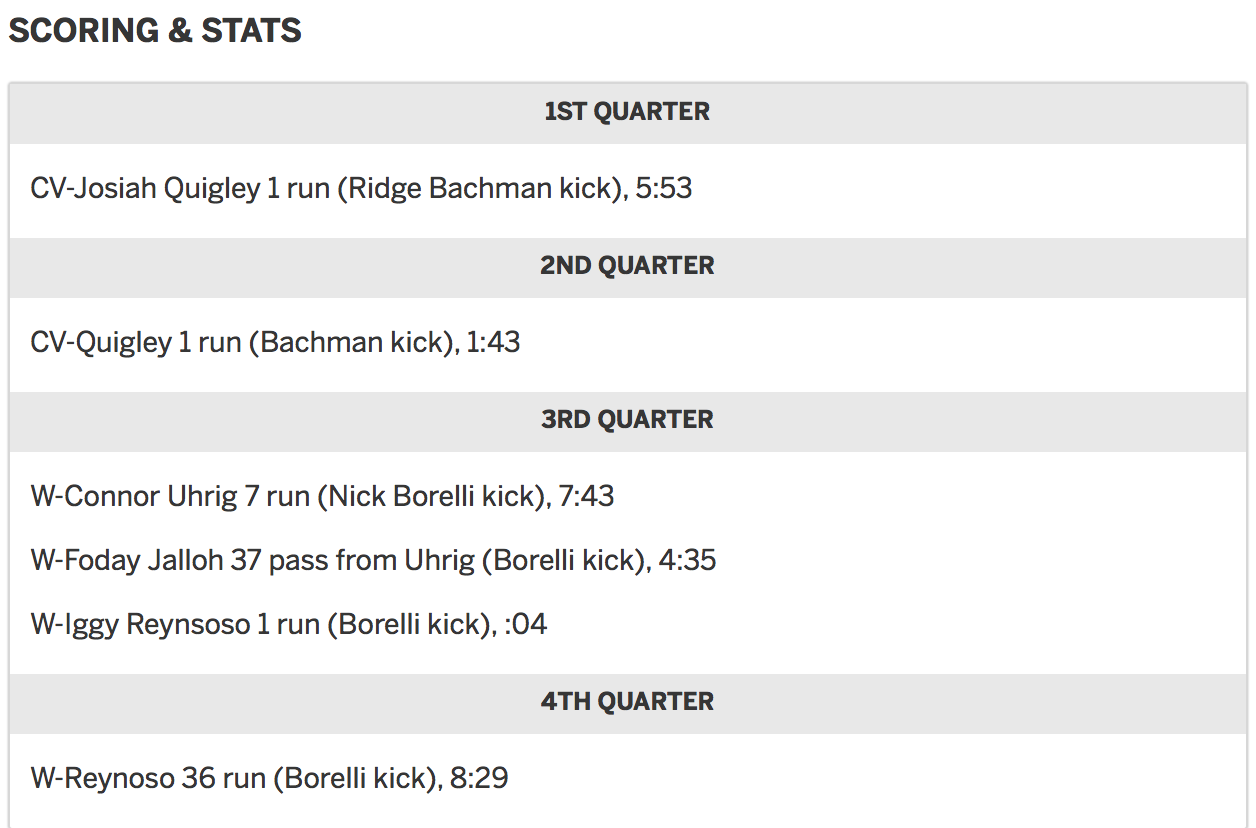1256x828 pixels.
Task: Click the Foday Jalloh 37 pass entry
Action: pyautogui.click(x=373, y=561)
